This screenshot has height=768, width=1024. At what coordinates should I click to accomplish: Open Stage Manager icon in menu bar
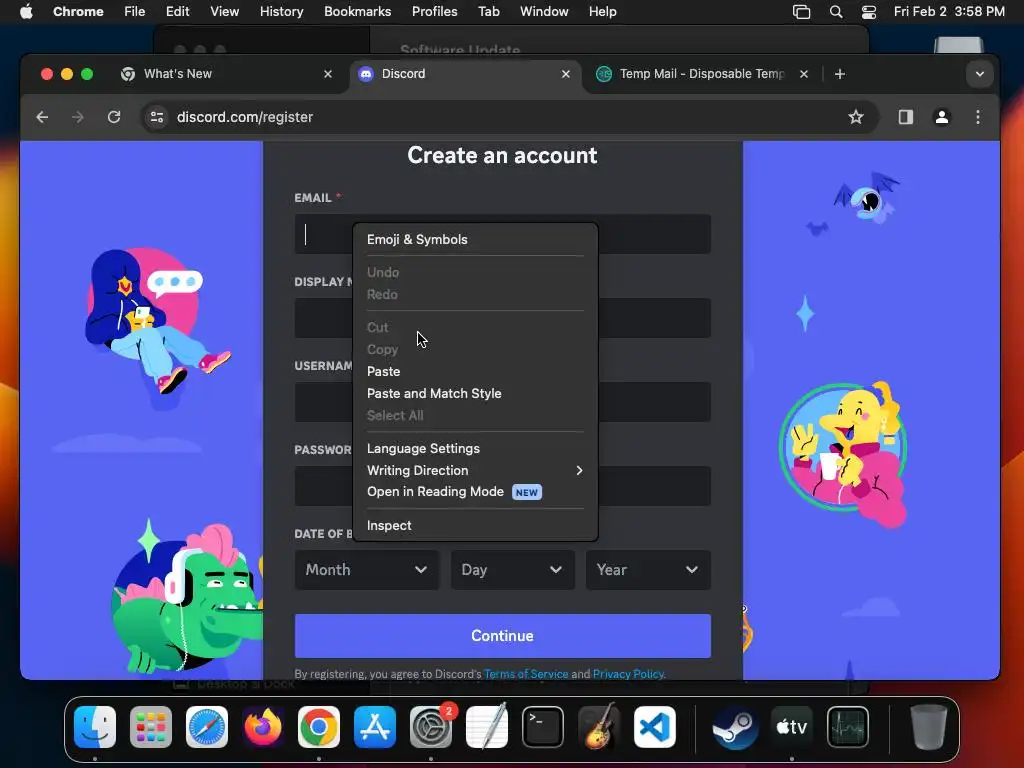click(801, 12)
